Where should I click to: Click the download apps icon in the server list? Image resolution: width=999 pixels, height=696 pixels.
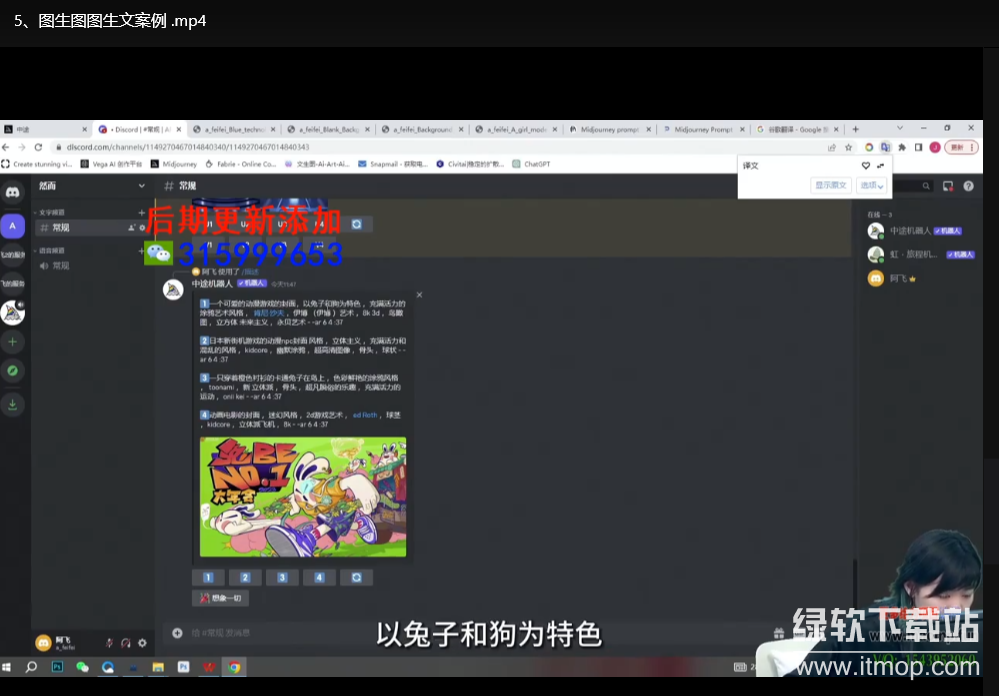[x=12, y=404]
